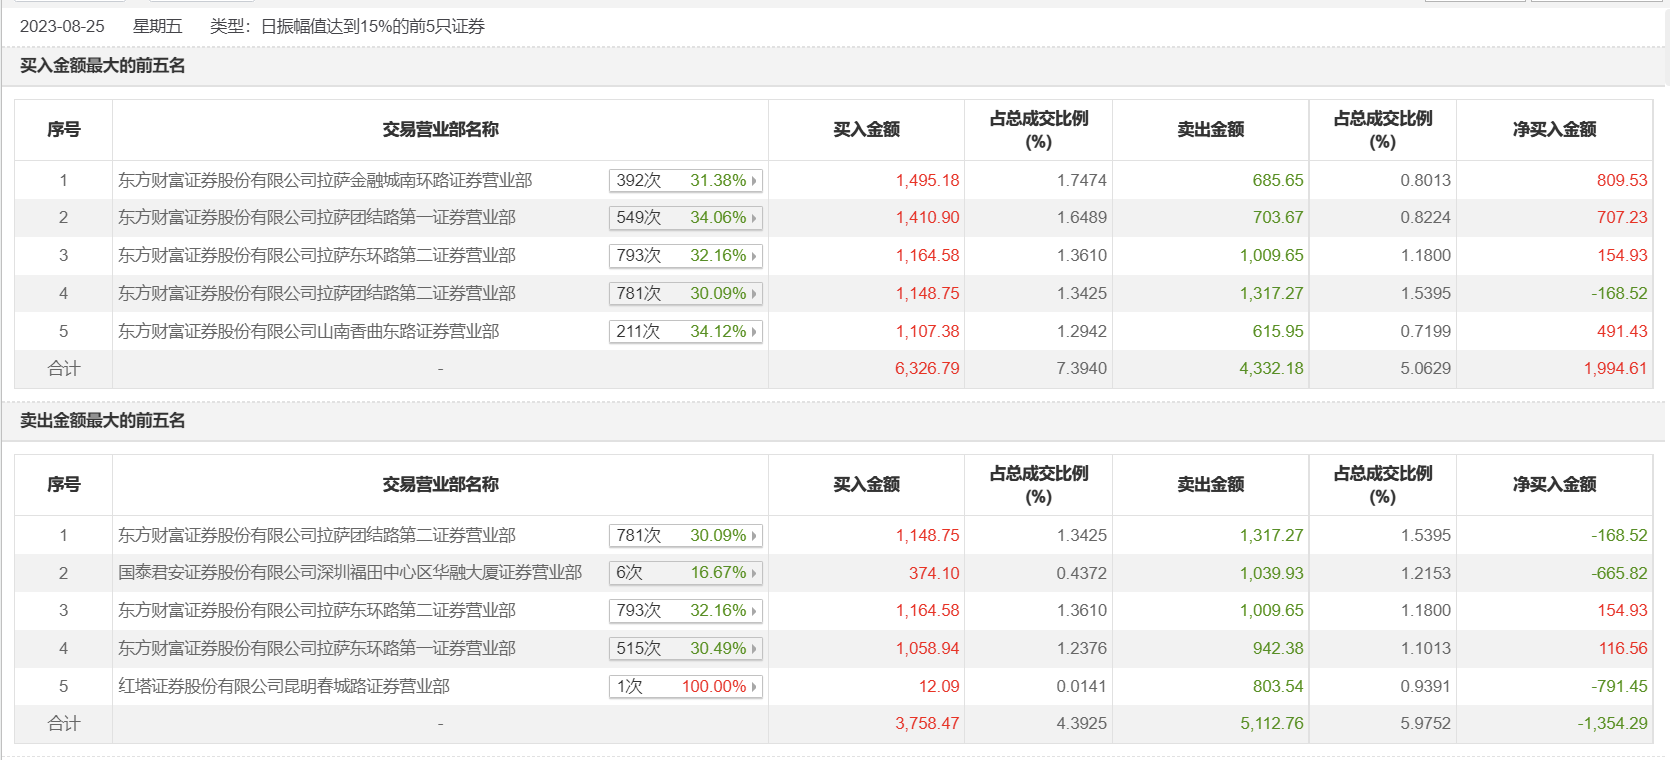Click the -791.45 net buy value
Viewport: 1670px width, 760px height.
[1621, 687]
